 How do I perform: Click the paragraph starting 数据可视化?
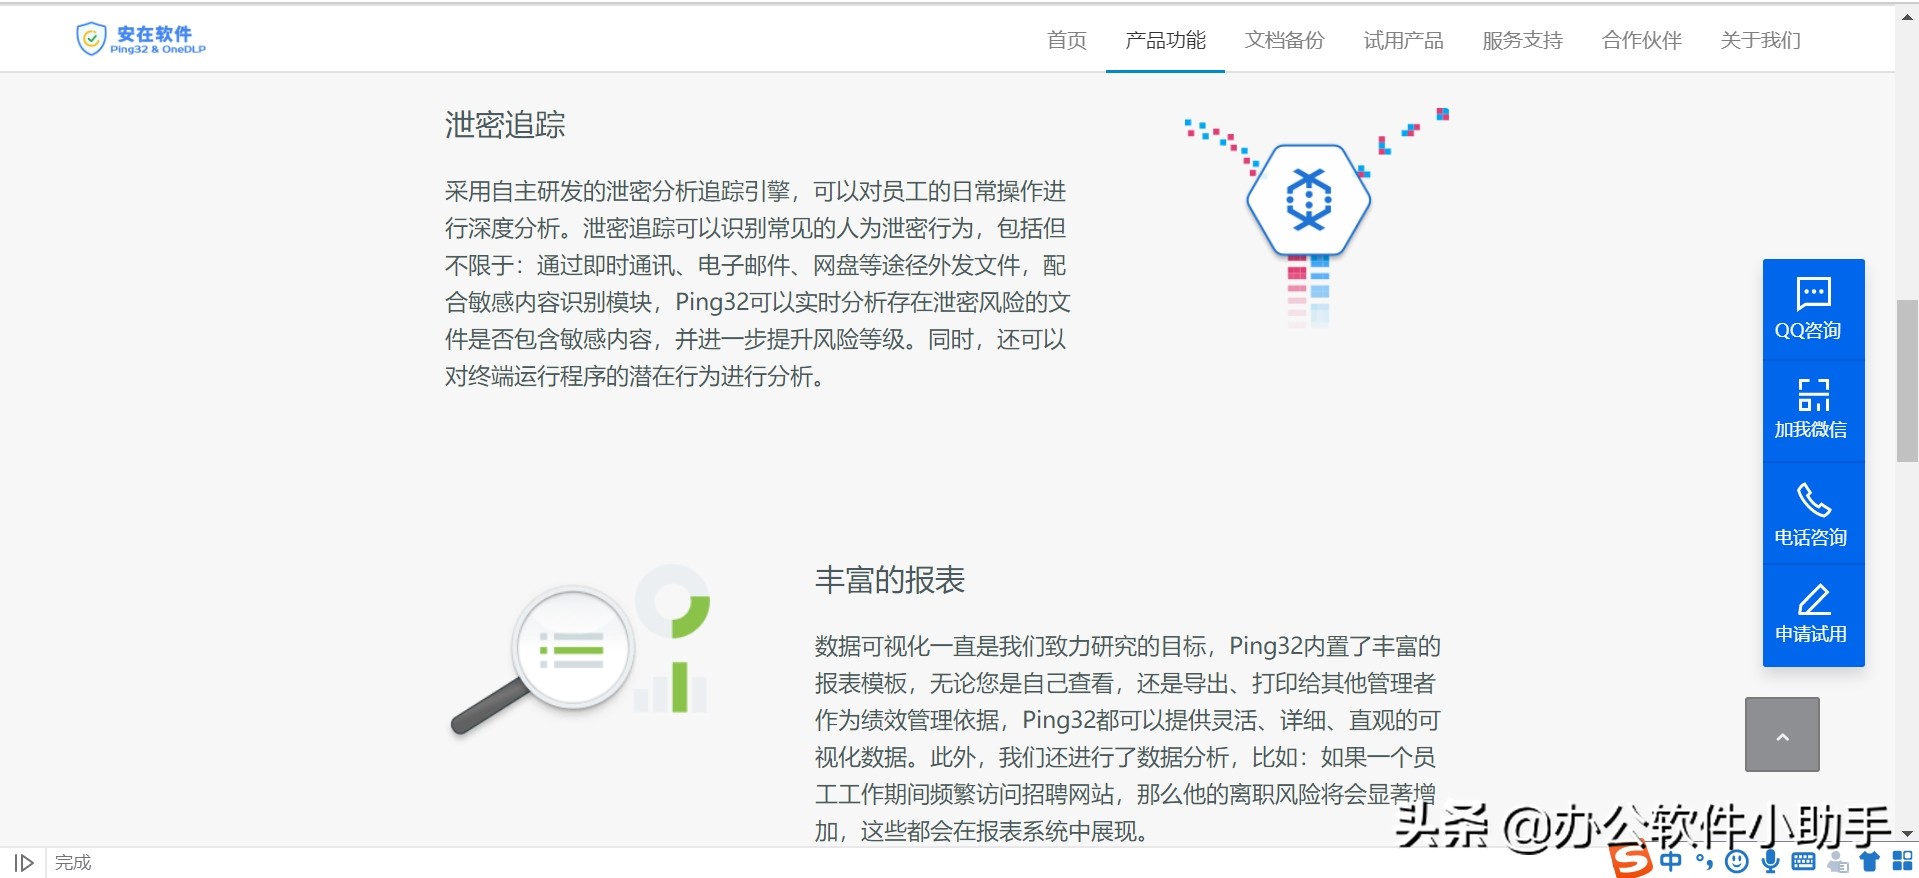pos(1128,738)
